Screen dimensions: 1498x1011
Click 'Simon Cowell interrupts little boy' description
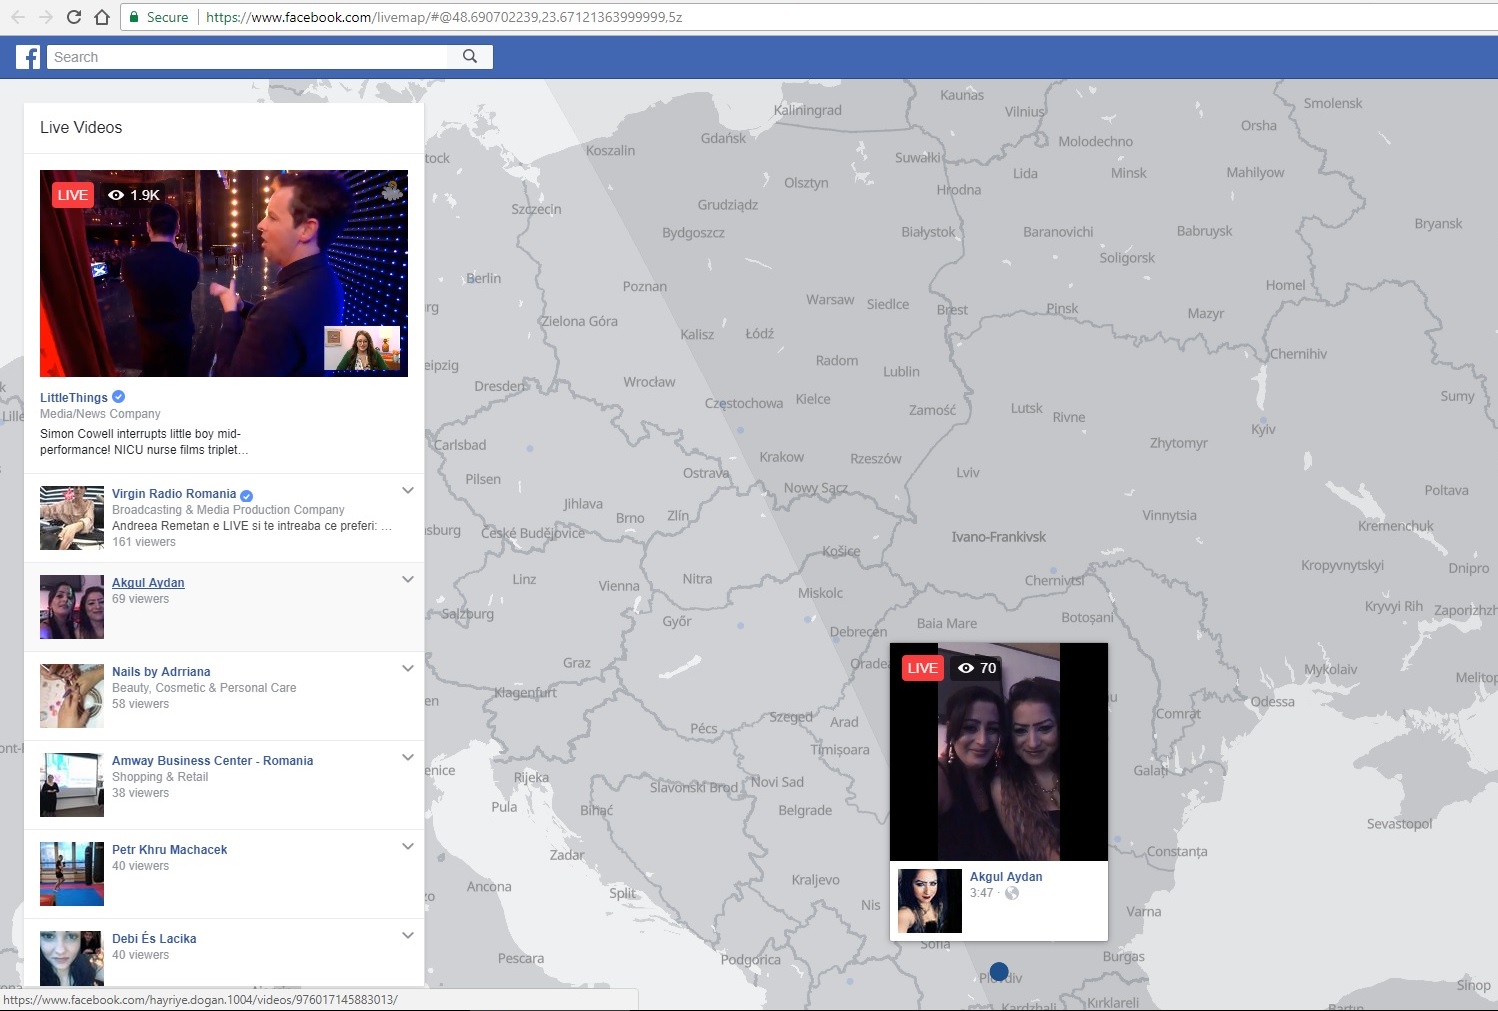pos(144,442)
